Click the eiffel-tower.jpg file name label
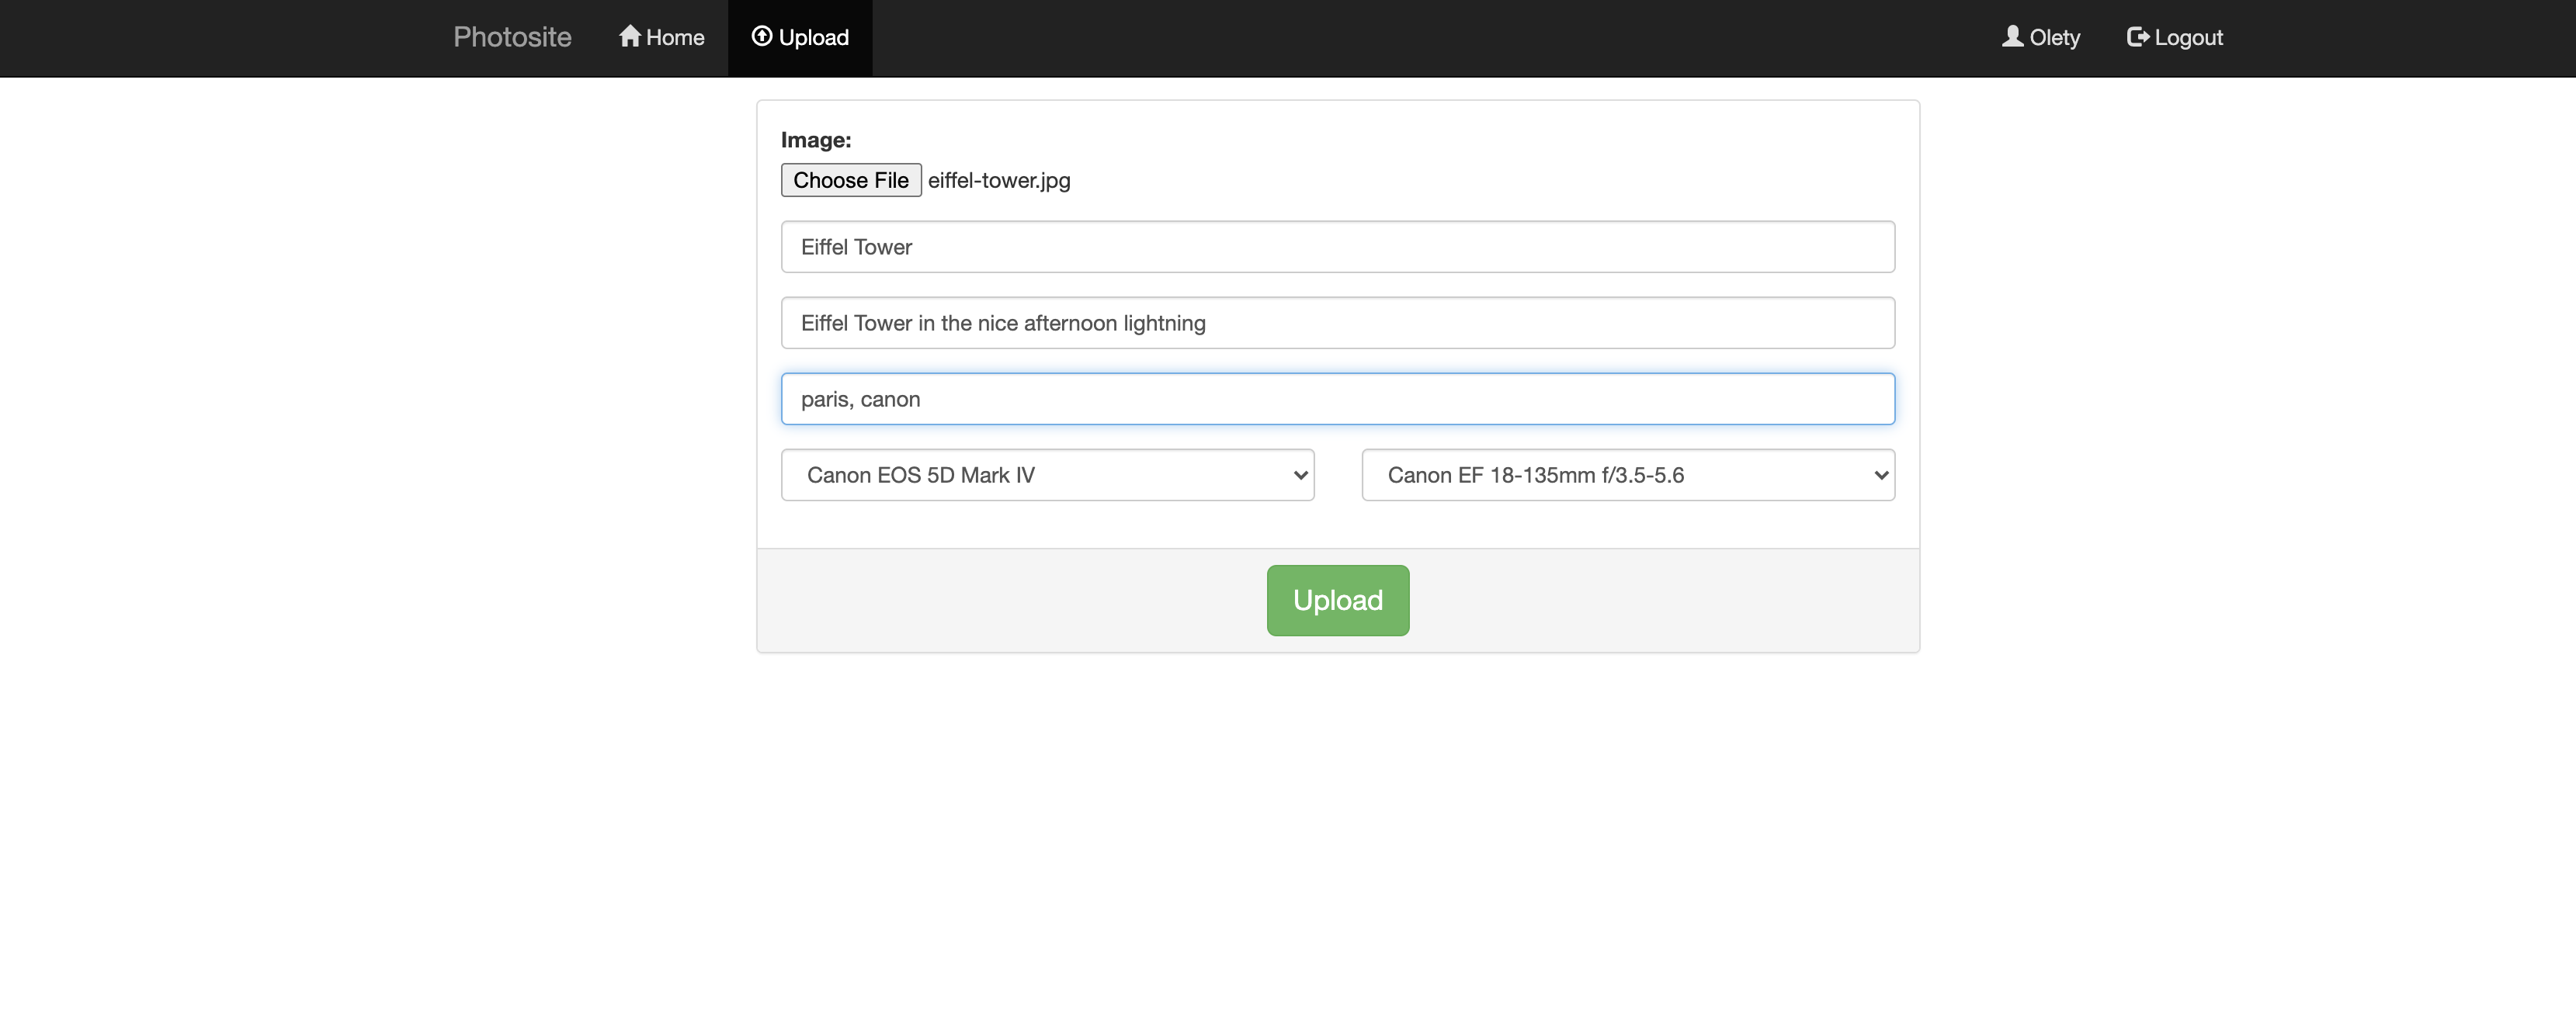This screenshot has width=2576, height=1015. click(x=998, y=180)
